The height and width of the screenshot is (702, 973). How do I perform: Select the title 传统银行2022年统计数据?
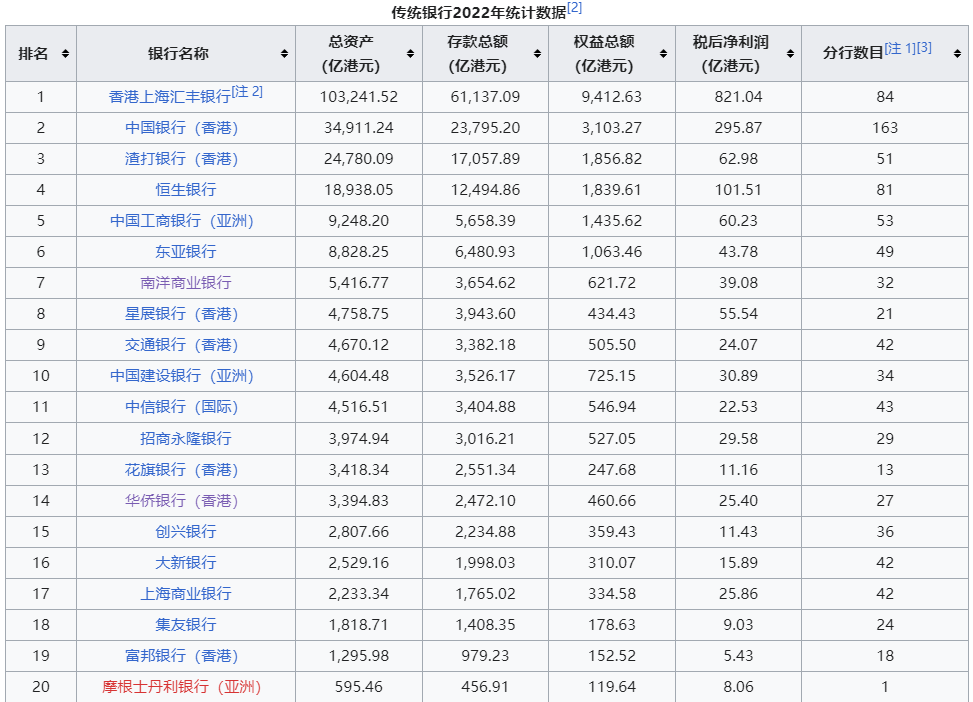478,12
